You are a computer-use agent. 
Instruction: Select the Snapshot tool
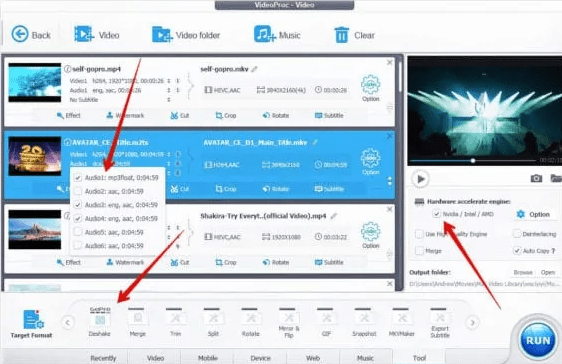tap(364, 322)
